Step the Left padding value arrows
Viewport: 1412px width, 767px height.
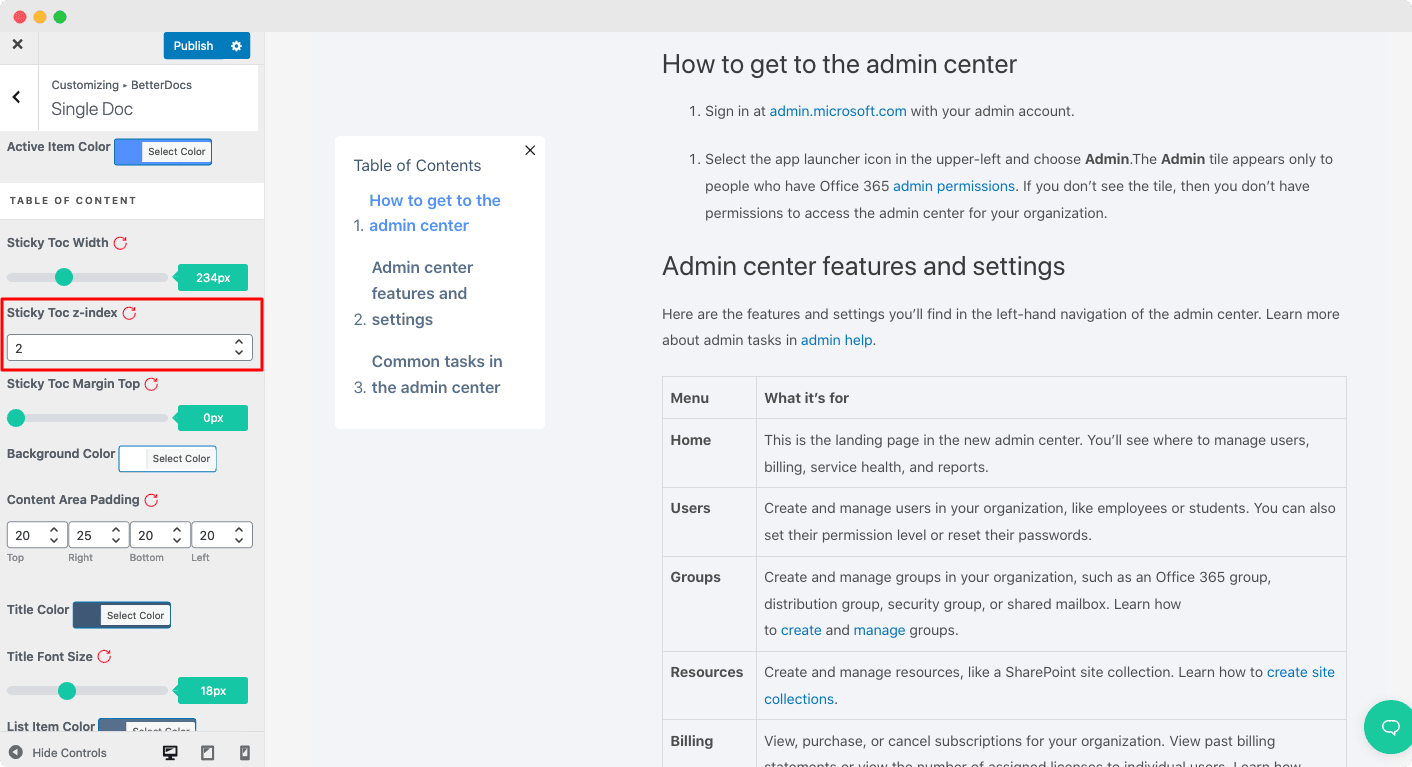[x=239, y=535]
